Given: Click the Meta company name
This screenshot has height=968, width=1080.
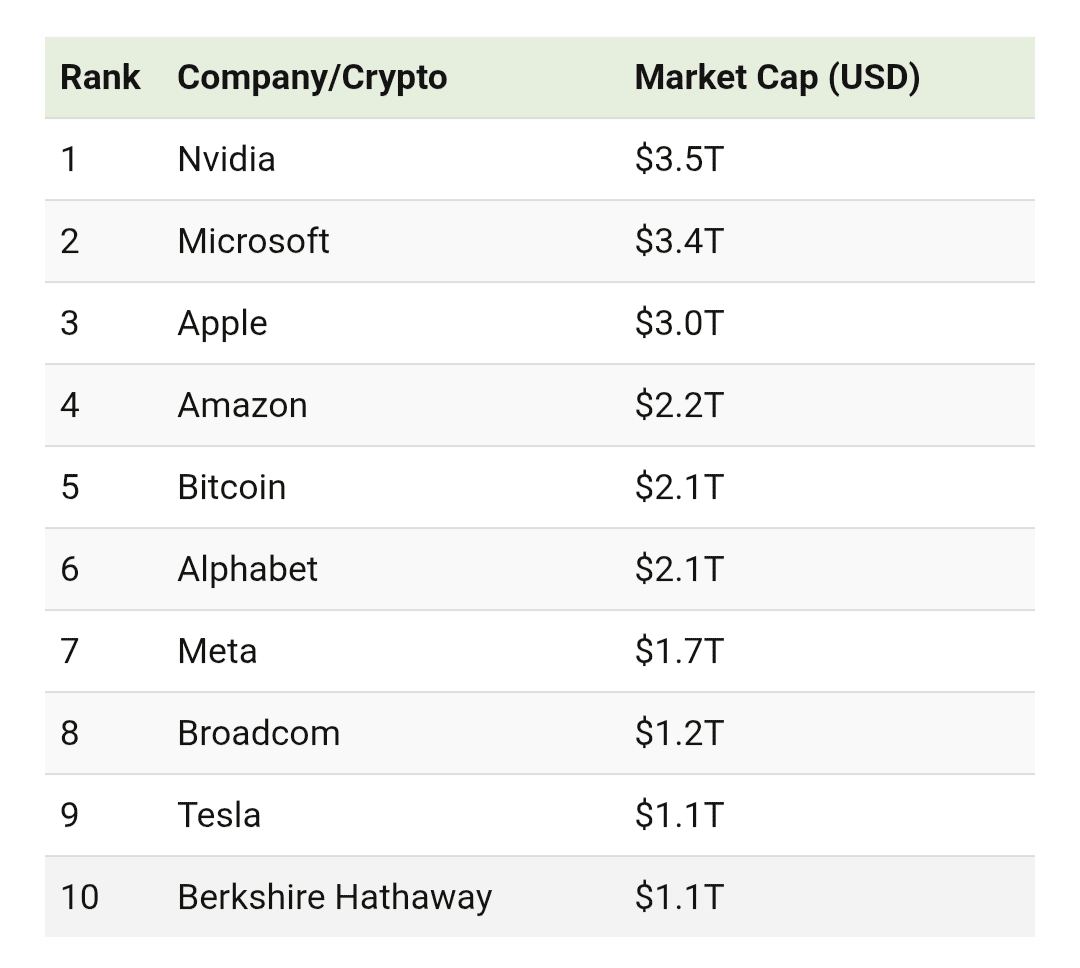Looking at the screenshot, I should [217, 652].
